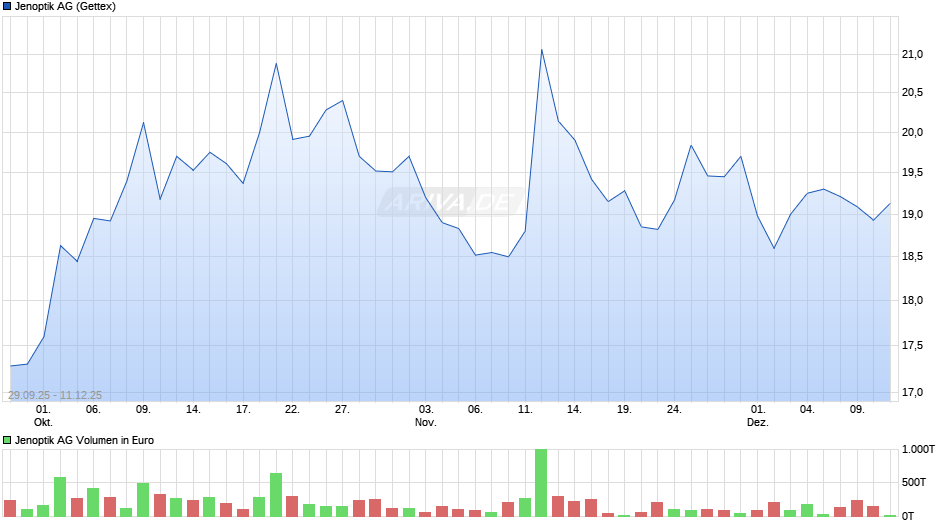Click the '27.' date axis label
Viewport: 940px width, 526px height.
342,409
